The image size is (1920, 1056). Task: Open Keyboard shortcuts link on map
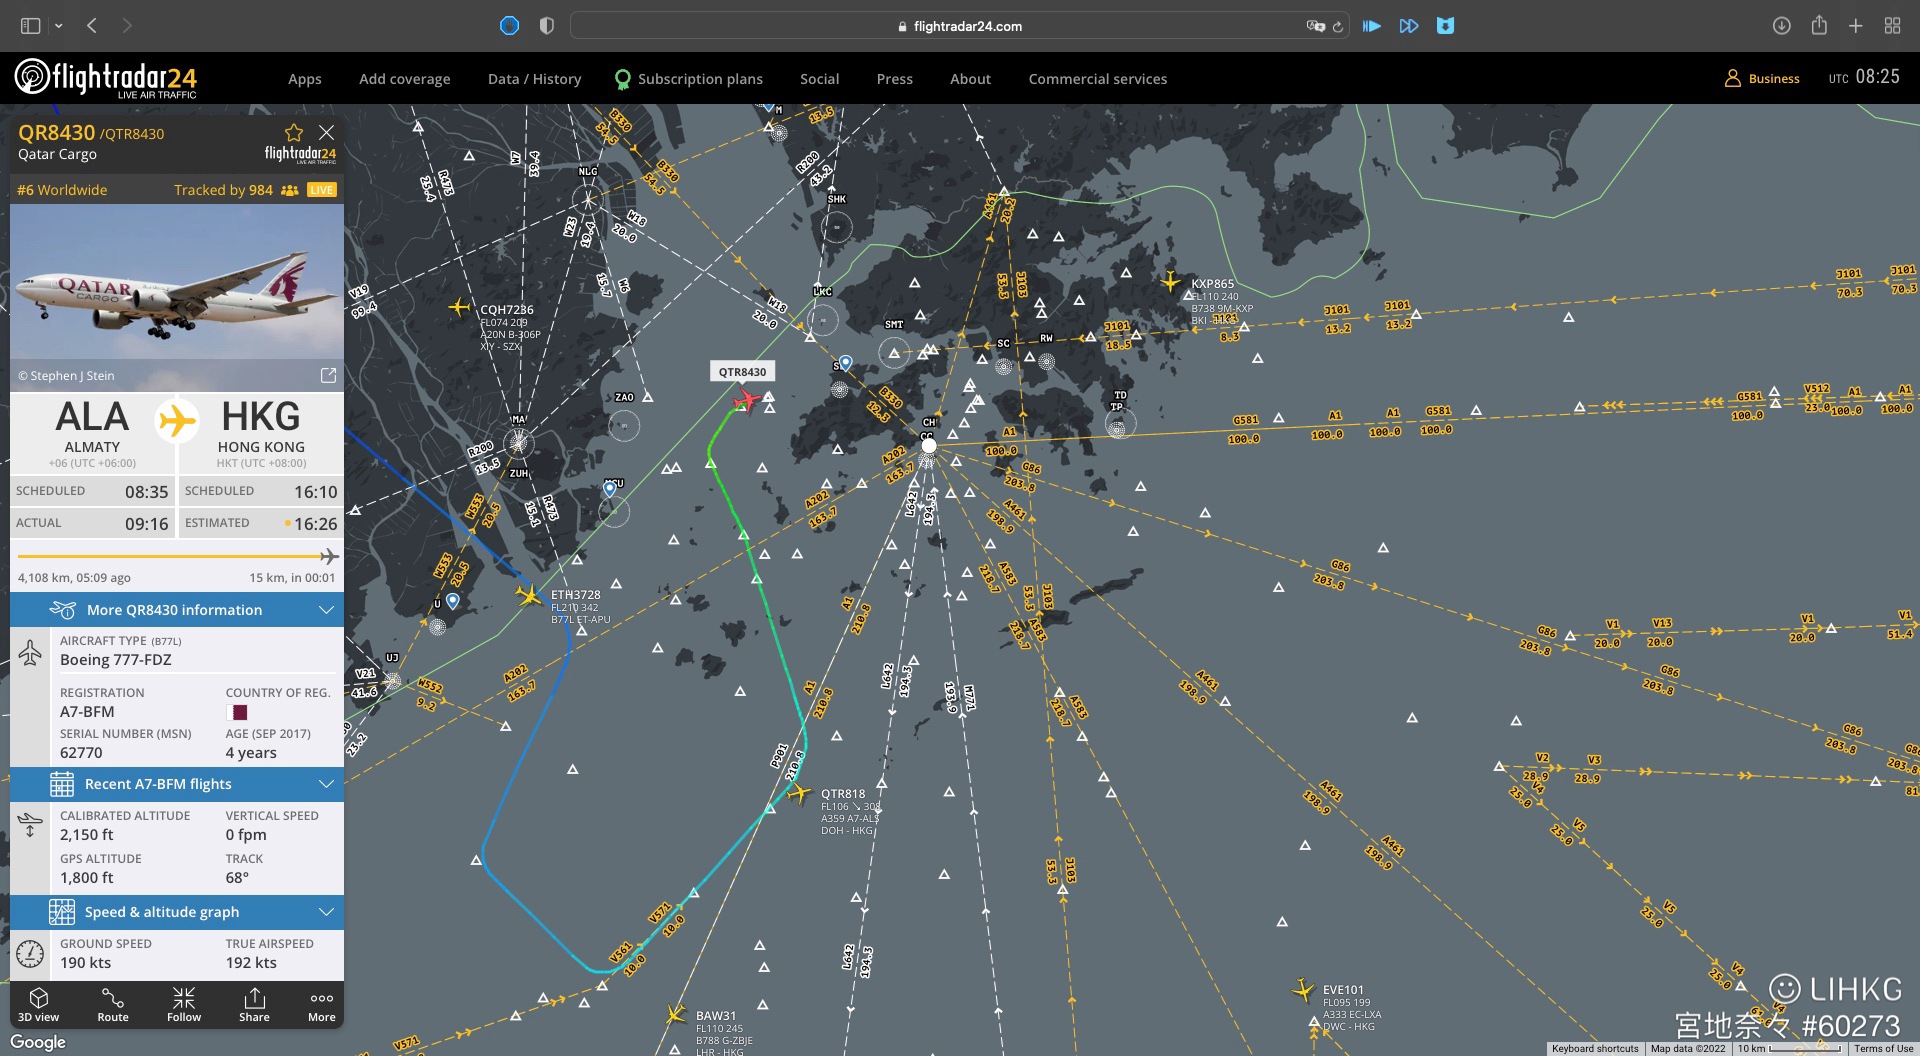click(1595, 1048)
